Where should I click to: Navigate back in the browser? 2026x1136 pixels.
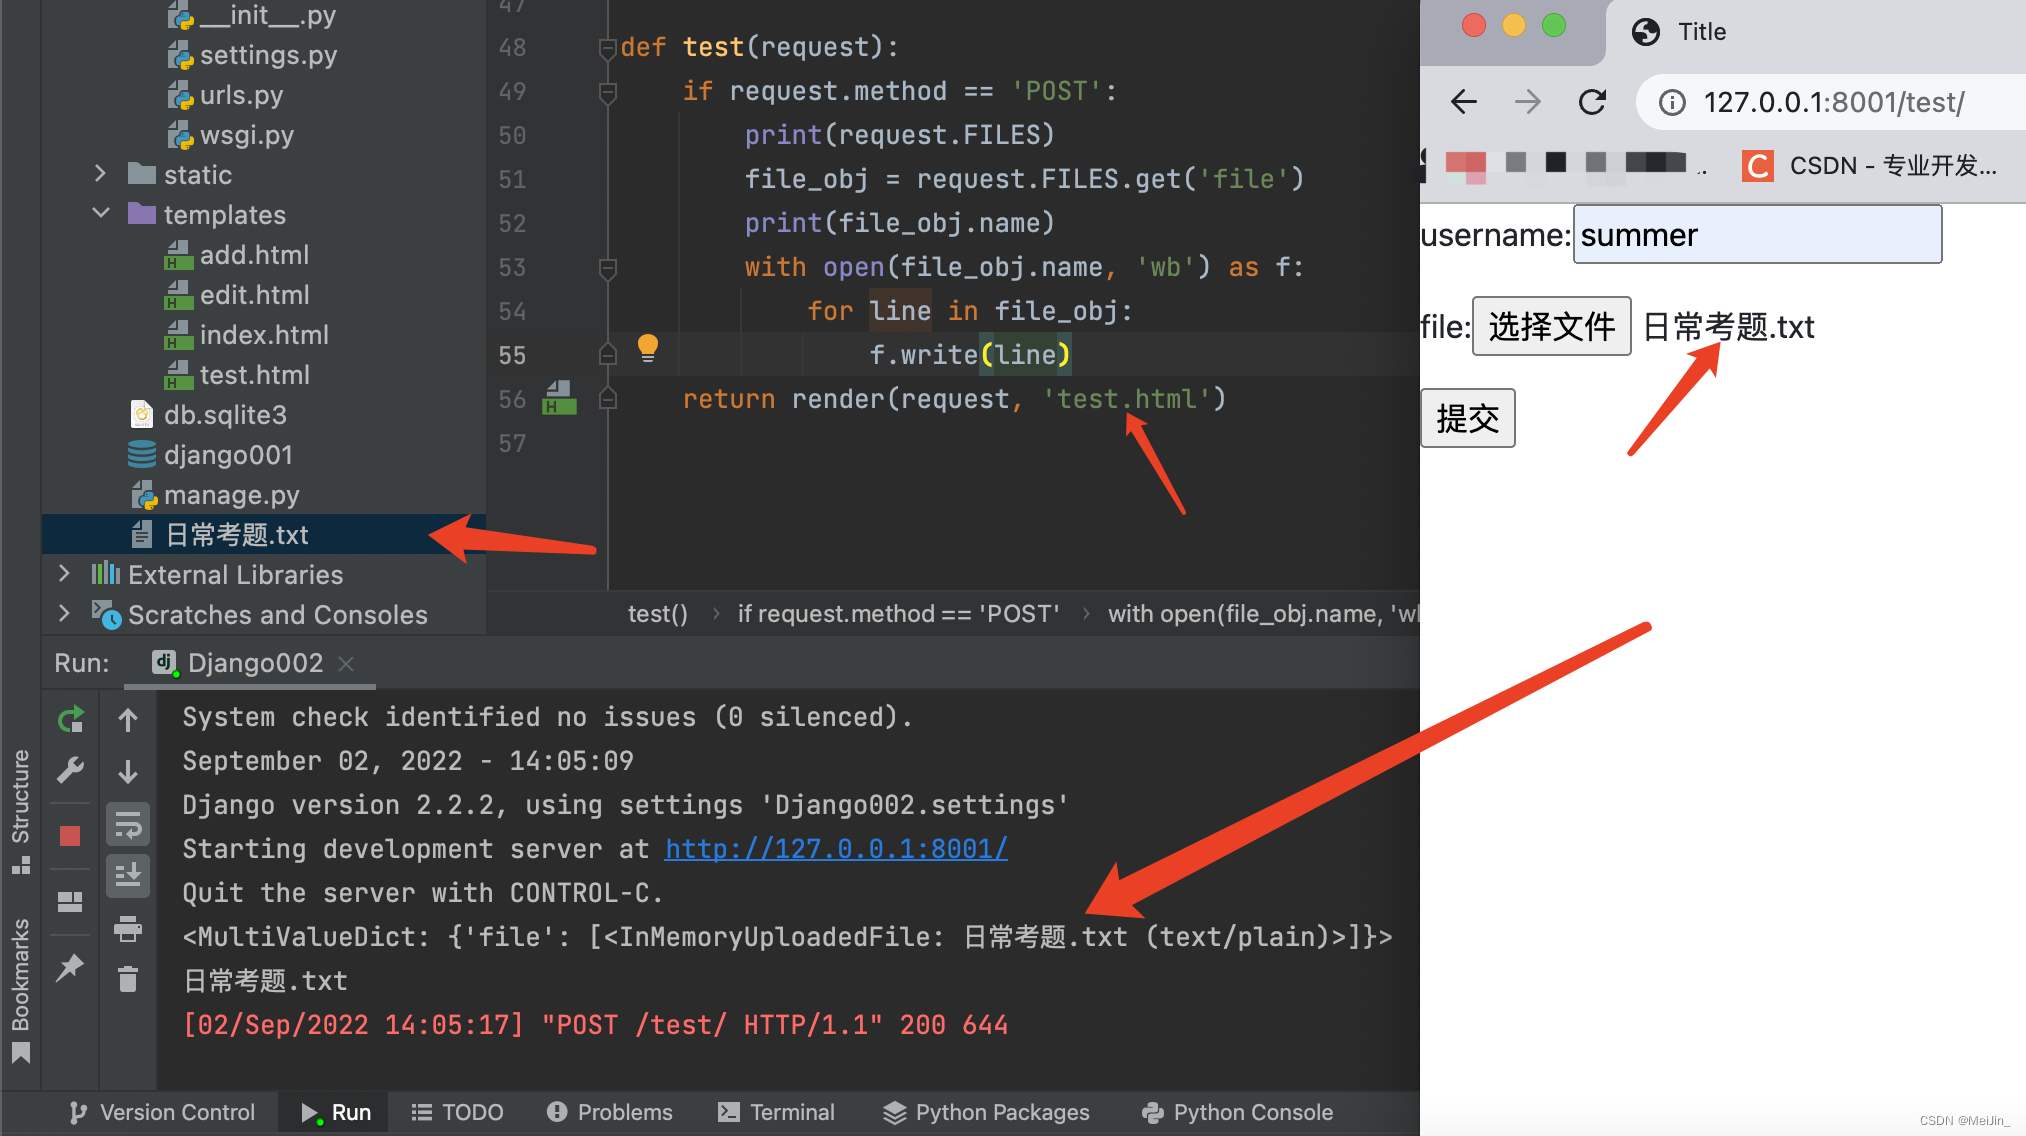point(1463,101)
